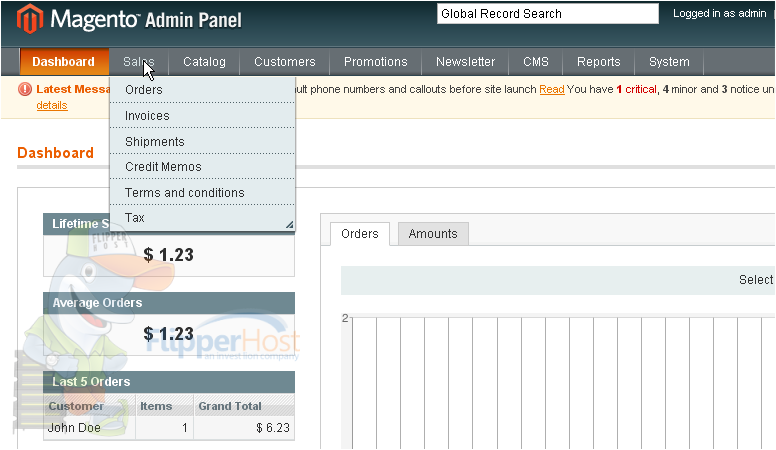This screenshot has height=450, width=776.
Task: Click the red critical message alert icon
Action: pyautogui.click(x=24, y=89)
